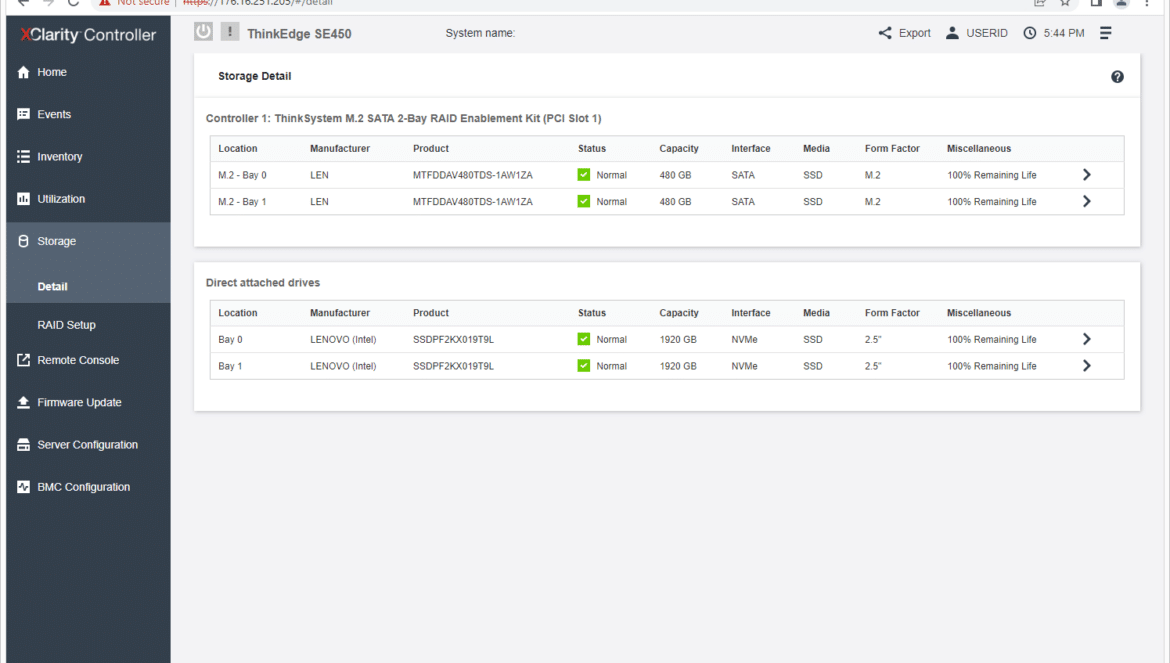Click SSDPF2KX019T9L in Bay 1 row

[453, 366]
